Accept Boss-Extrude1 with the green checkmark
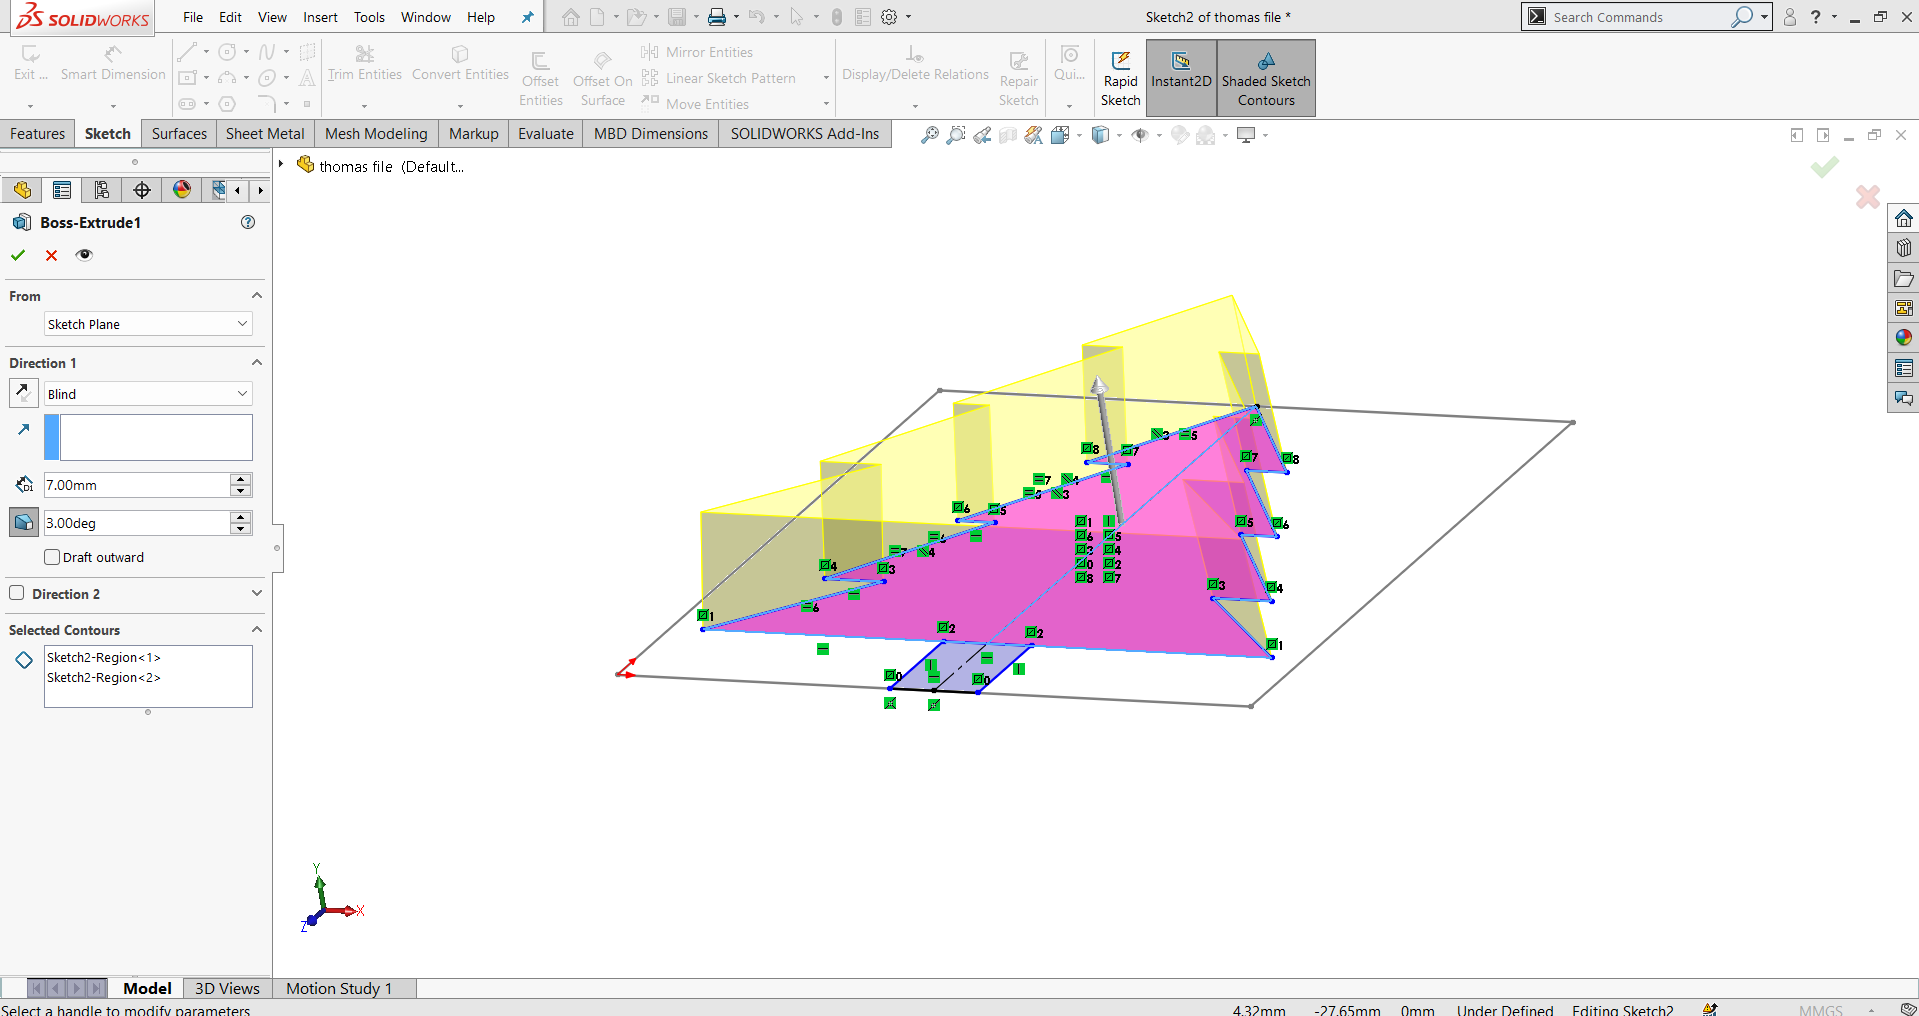This screenshot has width=1919, height=1016. coord(18,255)
